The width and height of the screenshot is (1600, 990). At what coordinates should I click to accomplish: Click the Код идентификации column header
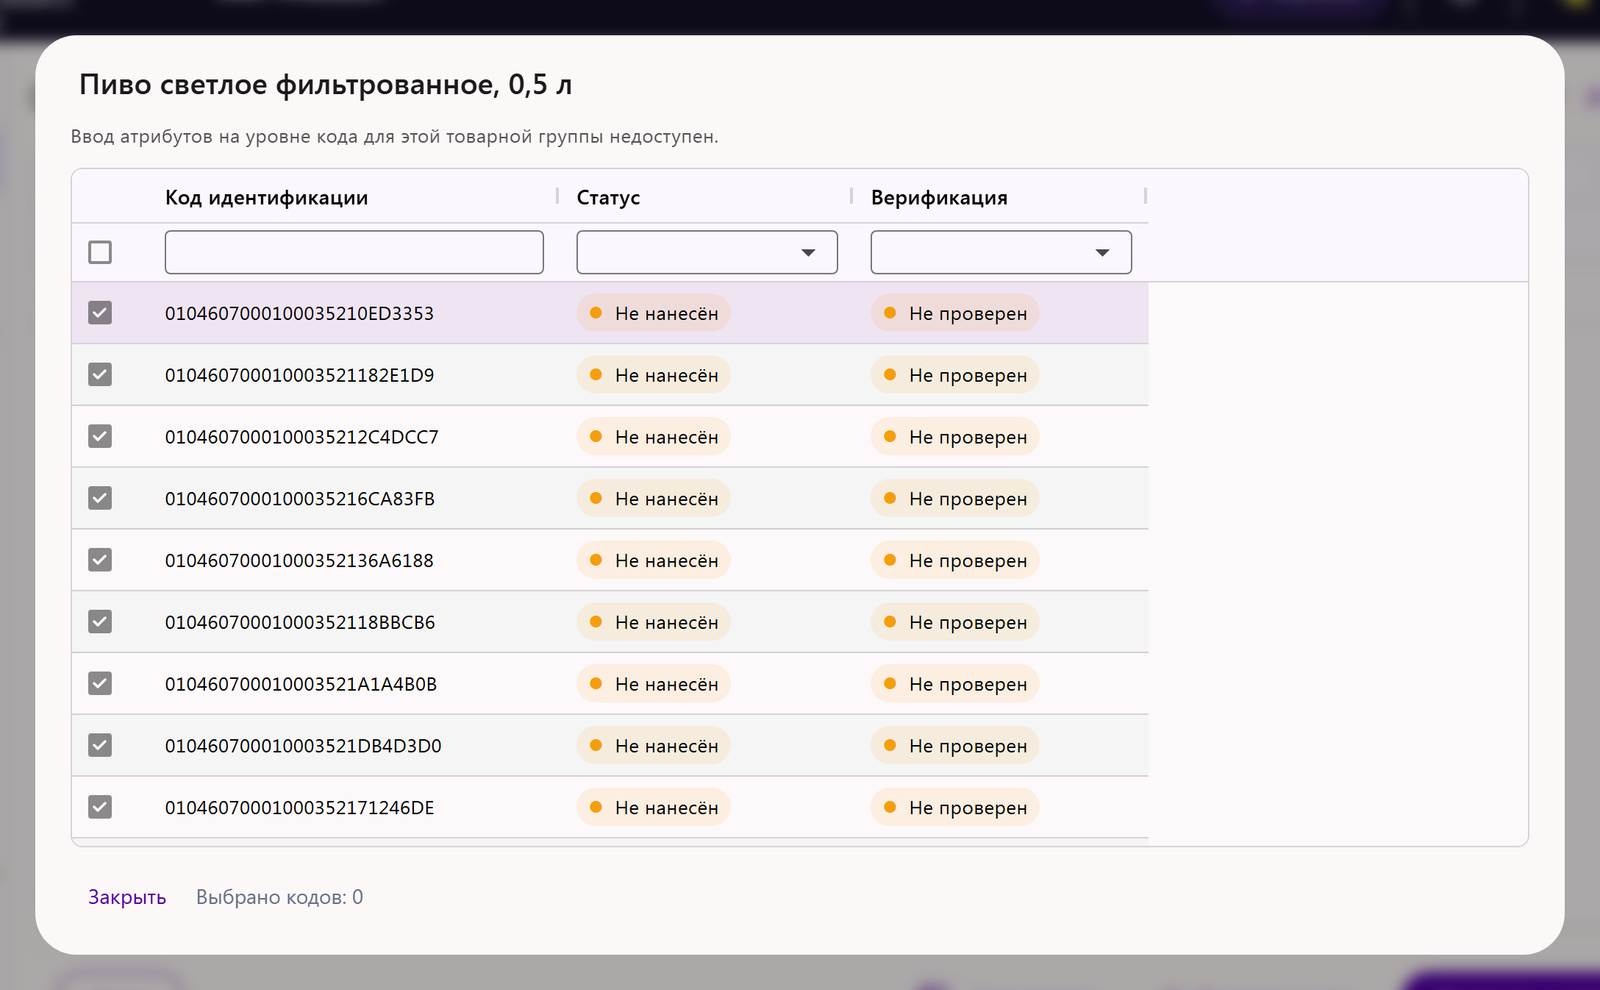[266, 197]
